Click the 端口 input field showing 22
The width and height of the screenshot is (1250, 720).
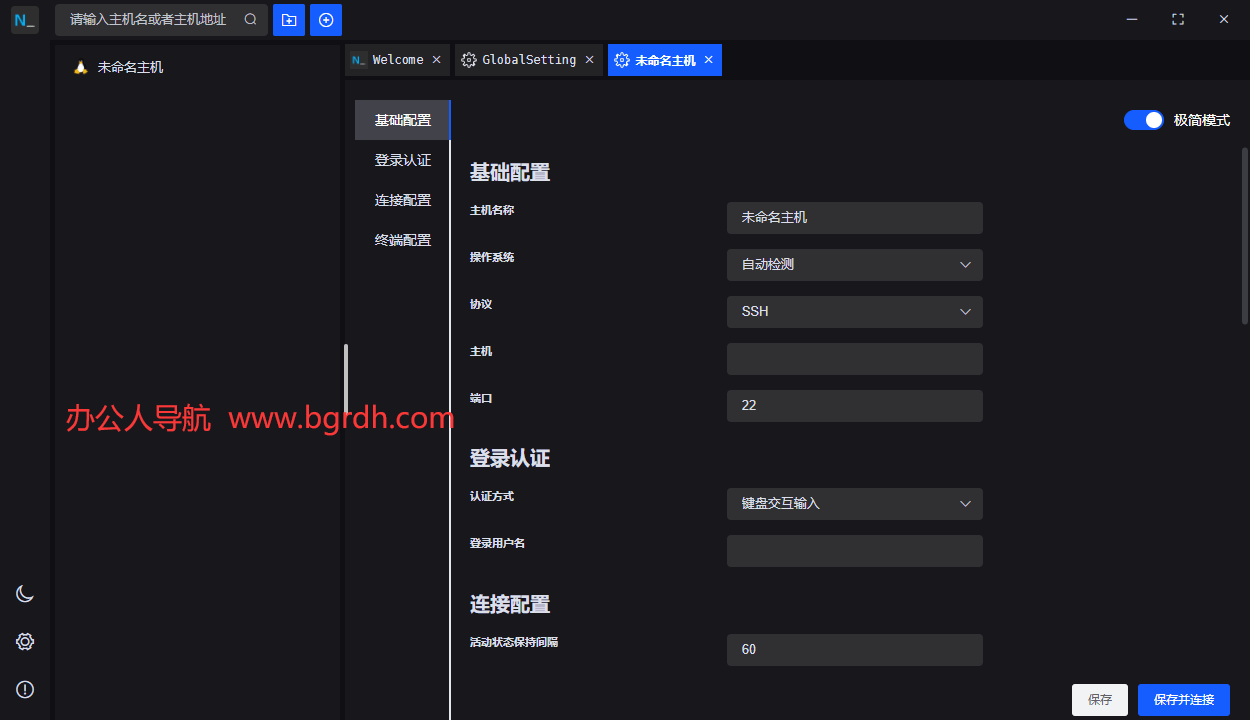pyautogui.click(x=854, y=405)
